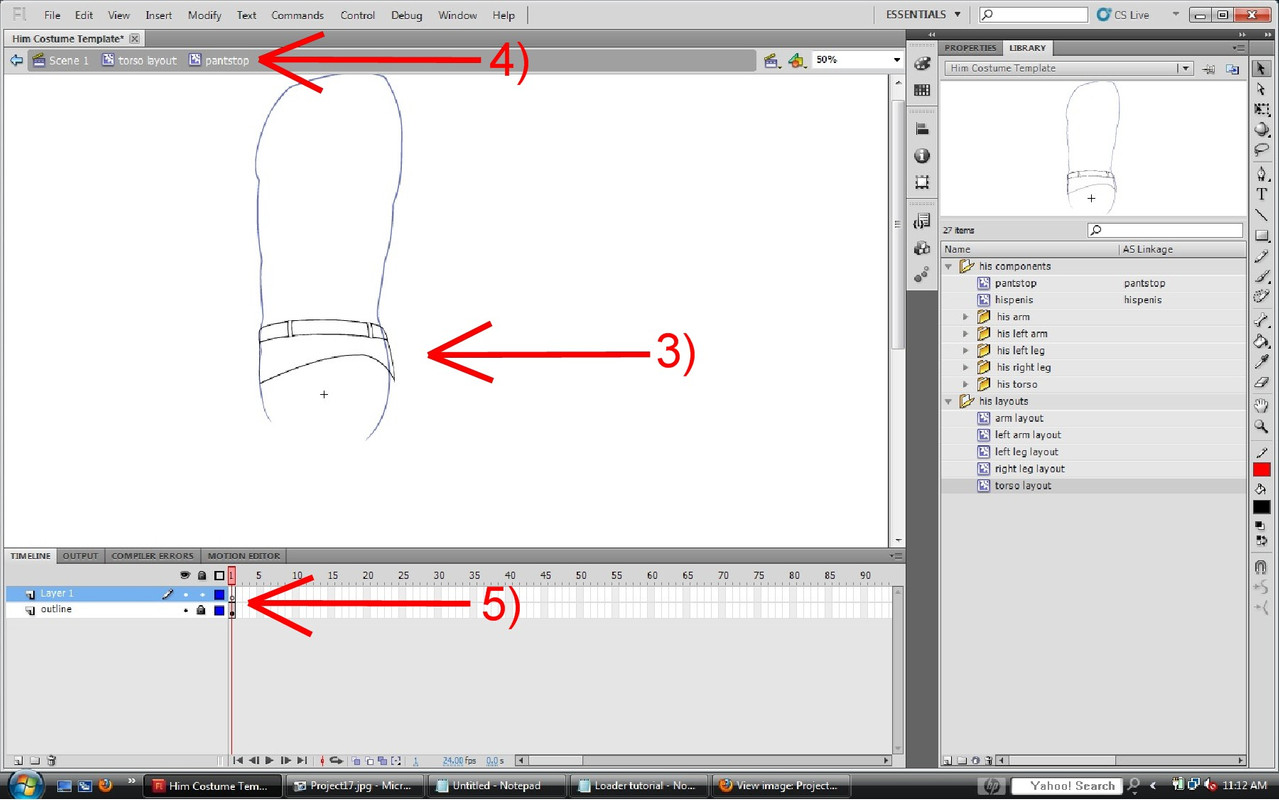Click the red stroke color swatch
The image size is (1279, 800).
1261,470
